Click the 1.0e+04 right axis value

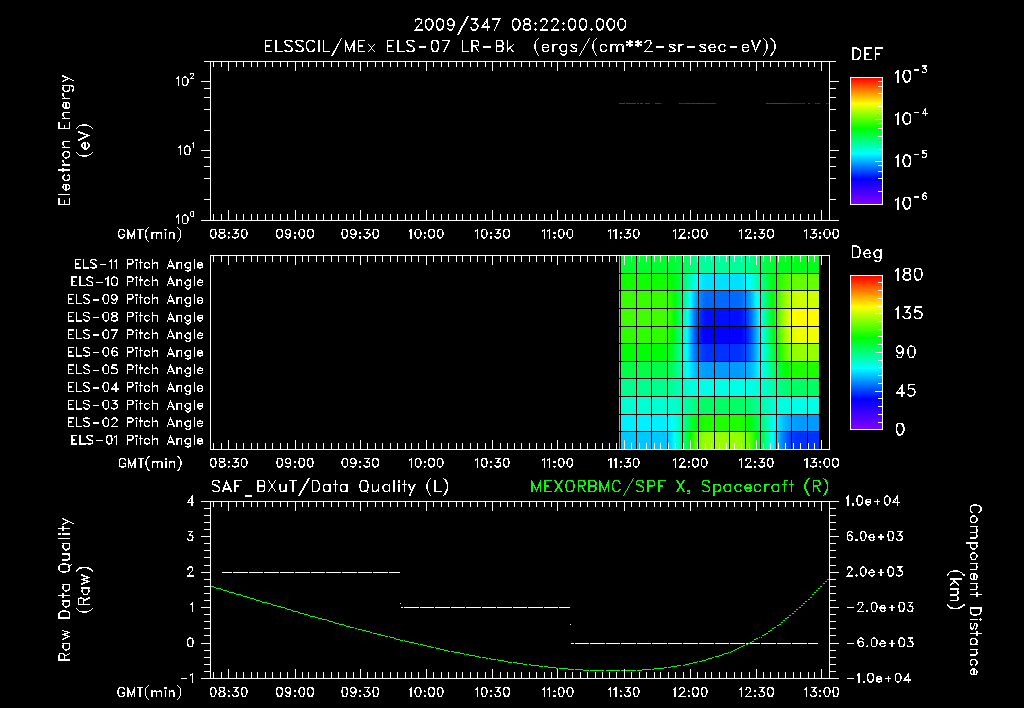coord(872,501)
